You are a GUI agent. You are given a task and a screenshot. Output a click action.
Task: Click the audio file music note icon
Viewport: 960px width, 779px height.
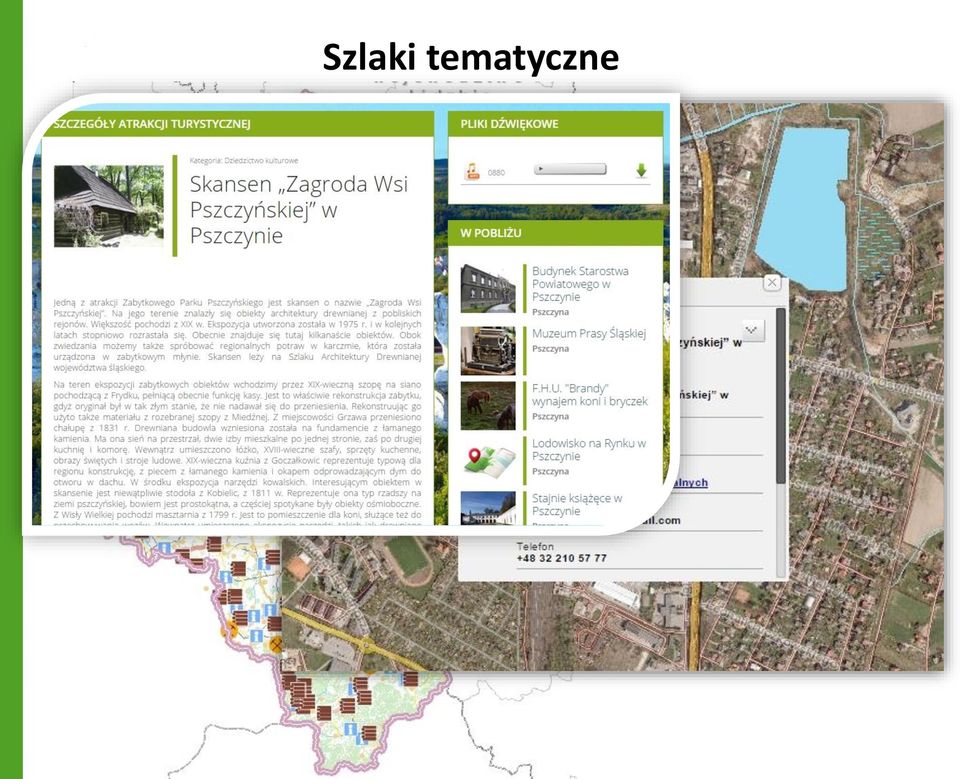(471, 171)
